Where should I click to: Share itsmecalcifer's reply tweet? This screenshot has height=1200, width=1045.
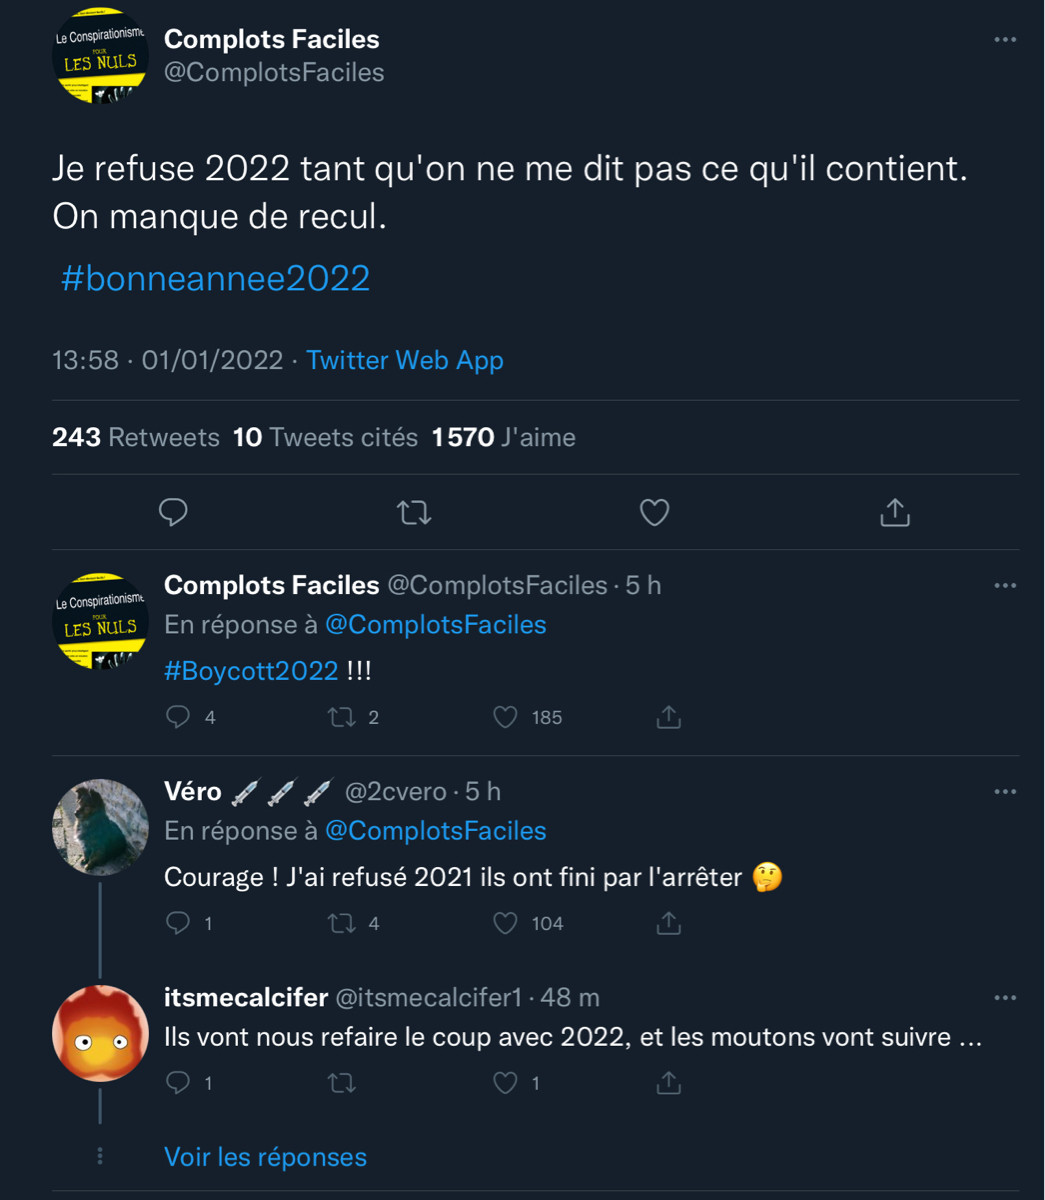click(668, 1083)
